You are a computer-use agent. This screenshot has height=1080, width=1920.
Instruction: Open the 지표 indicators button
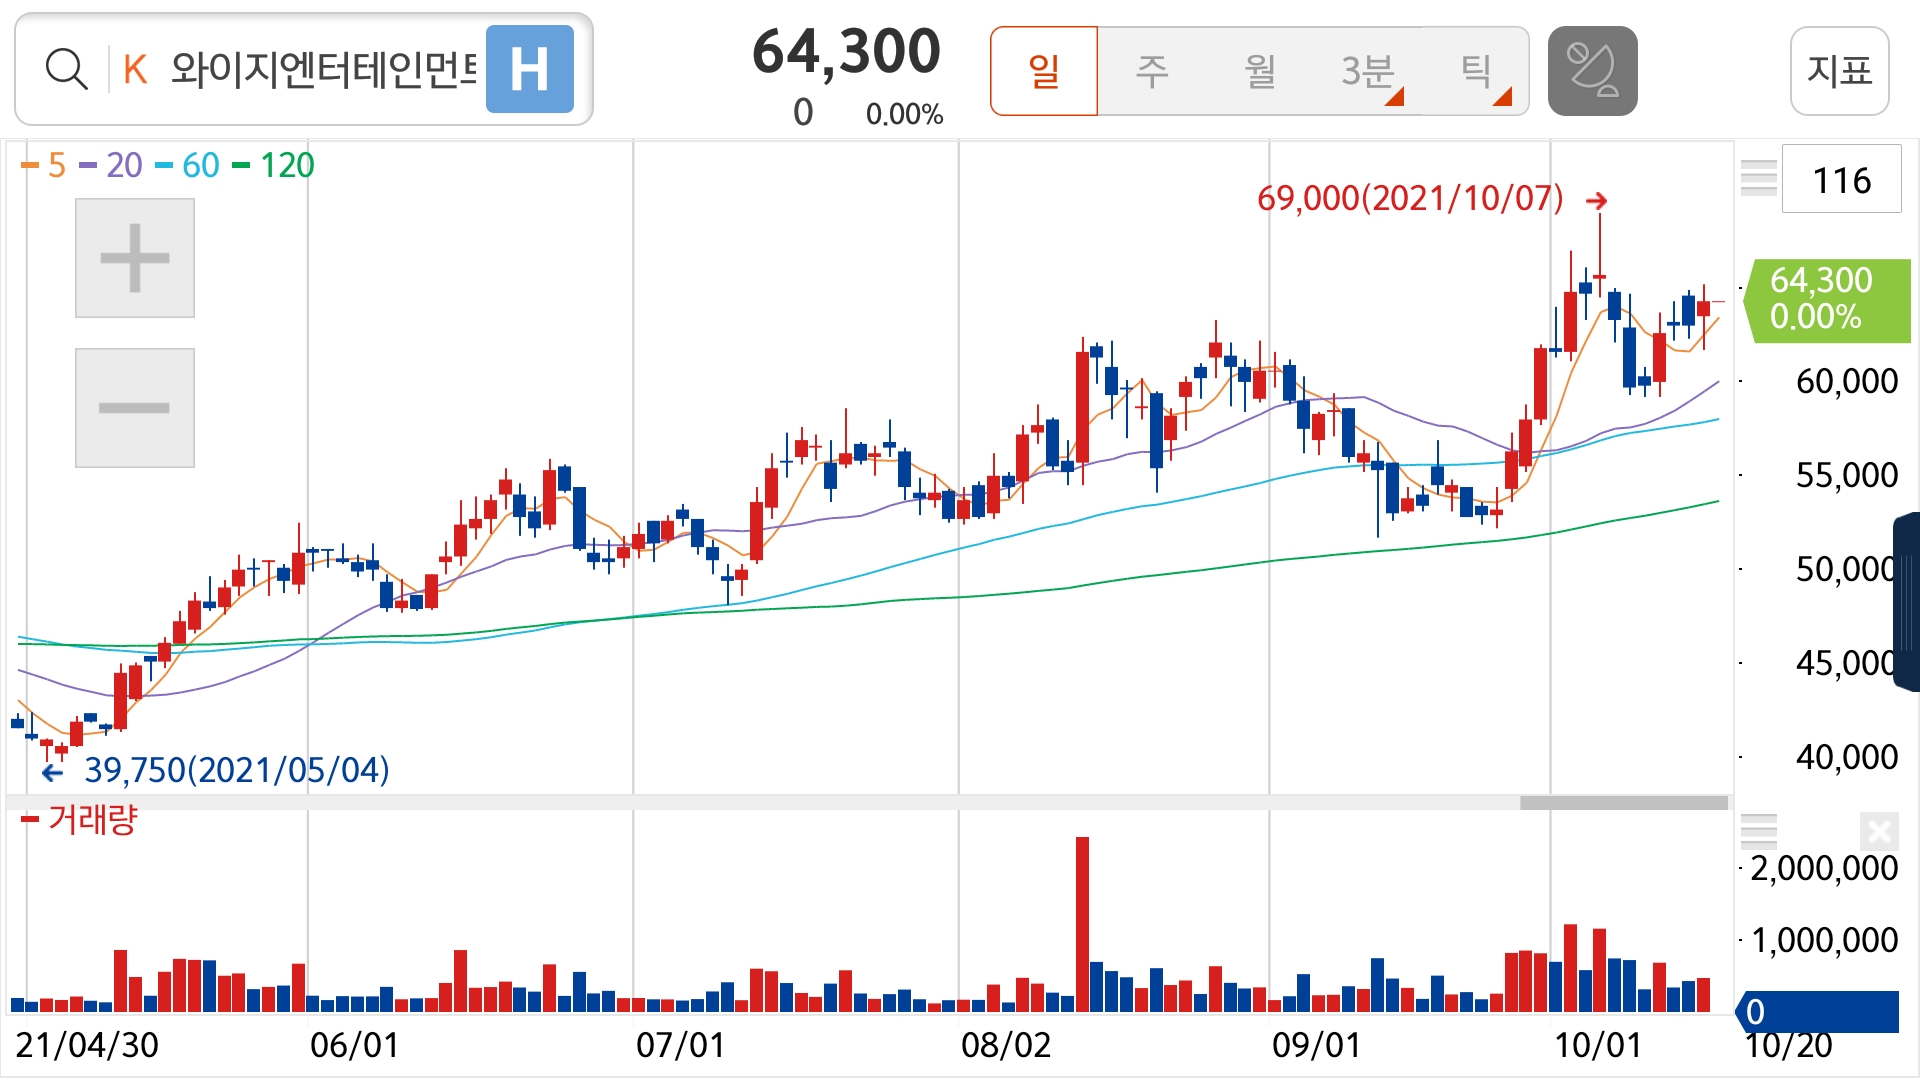(1839, 71)
